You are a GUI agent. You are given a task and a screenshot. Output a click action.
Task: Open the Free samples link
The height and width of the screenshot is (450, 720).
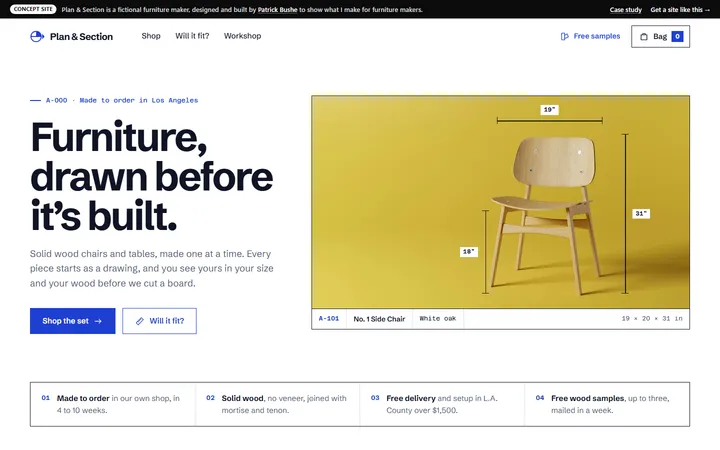click(x=590, y=36)
